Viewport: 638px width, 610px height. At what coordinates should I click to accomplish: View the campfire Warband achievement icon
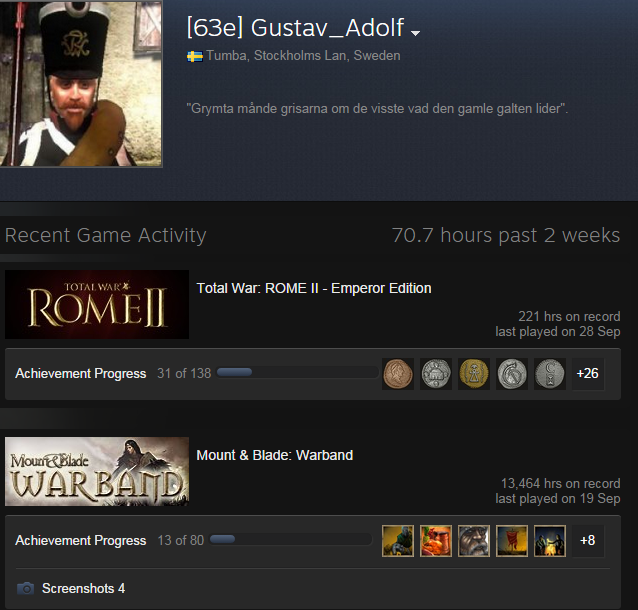point(550,541)
